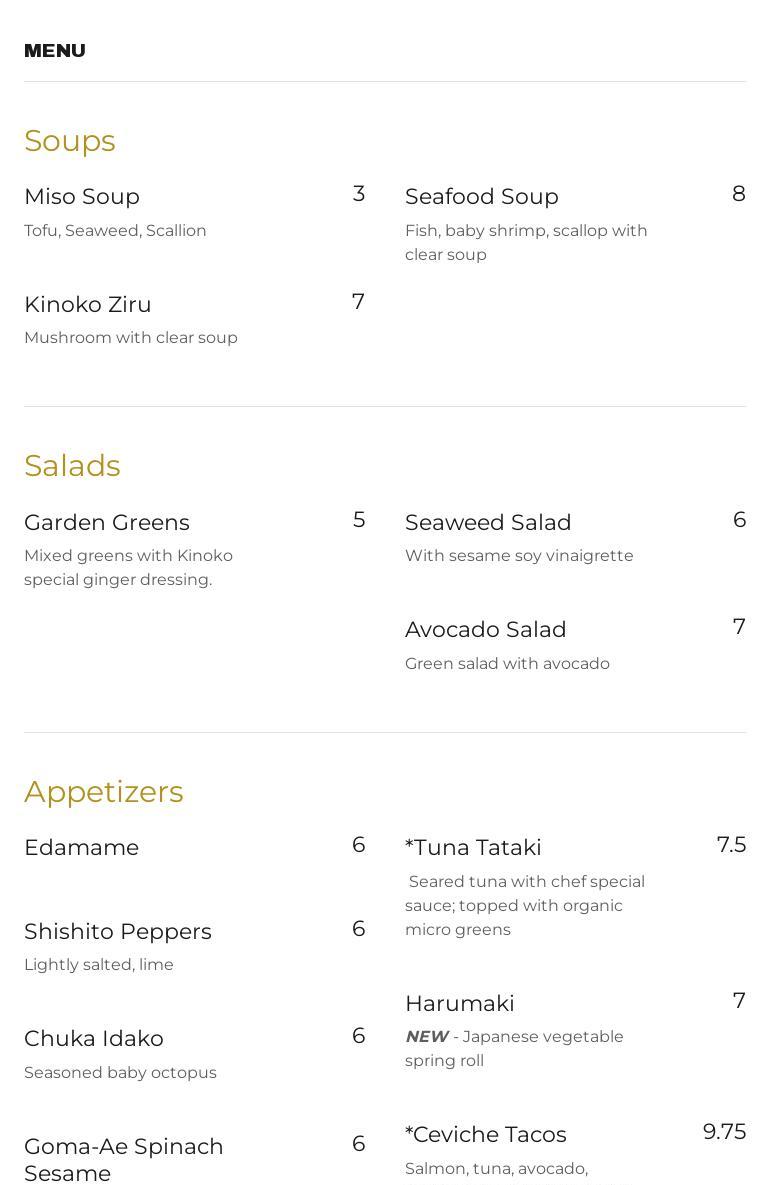
Task: Click the Seafood Soup description text
Action: pyautogui.click(x=526, y=243)
